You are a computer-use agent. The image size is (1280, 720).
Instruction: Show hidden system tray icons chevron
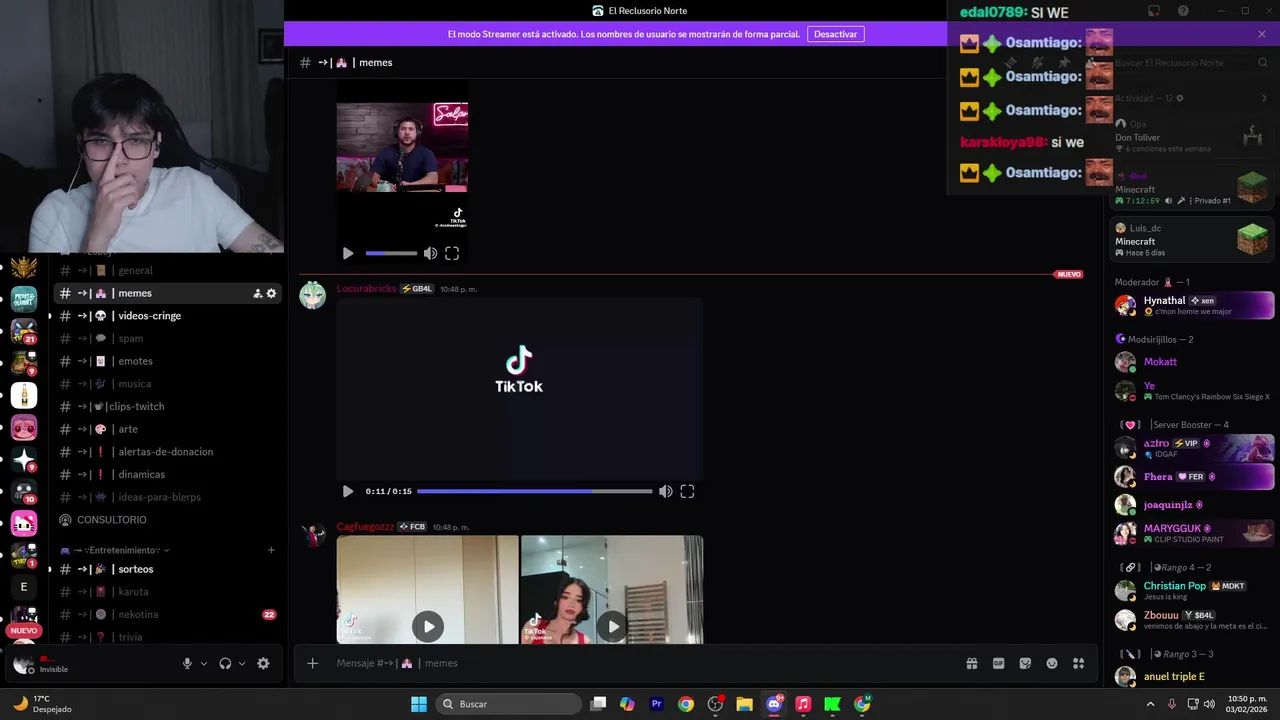coord(1150,704)
